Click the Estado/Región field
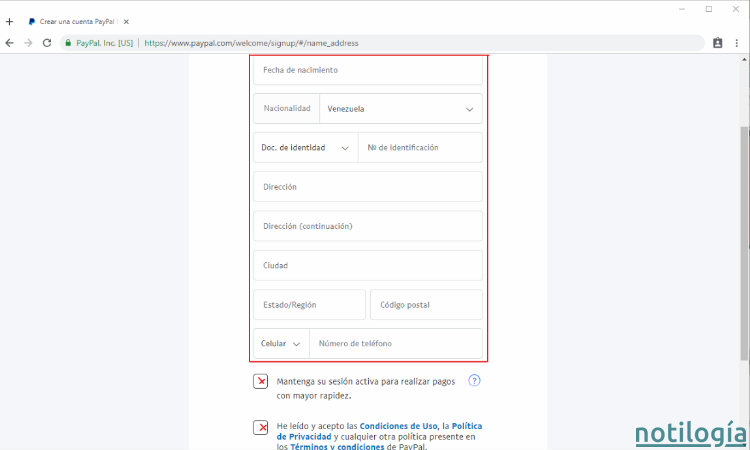Screen dimensions: 750x450 point(309,305)
